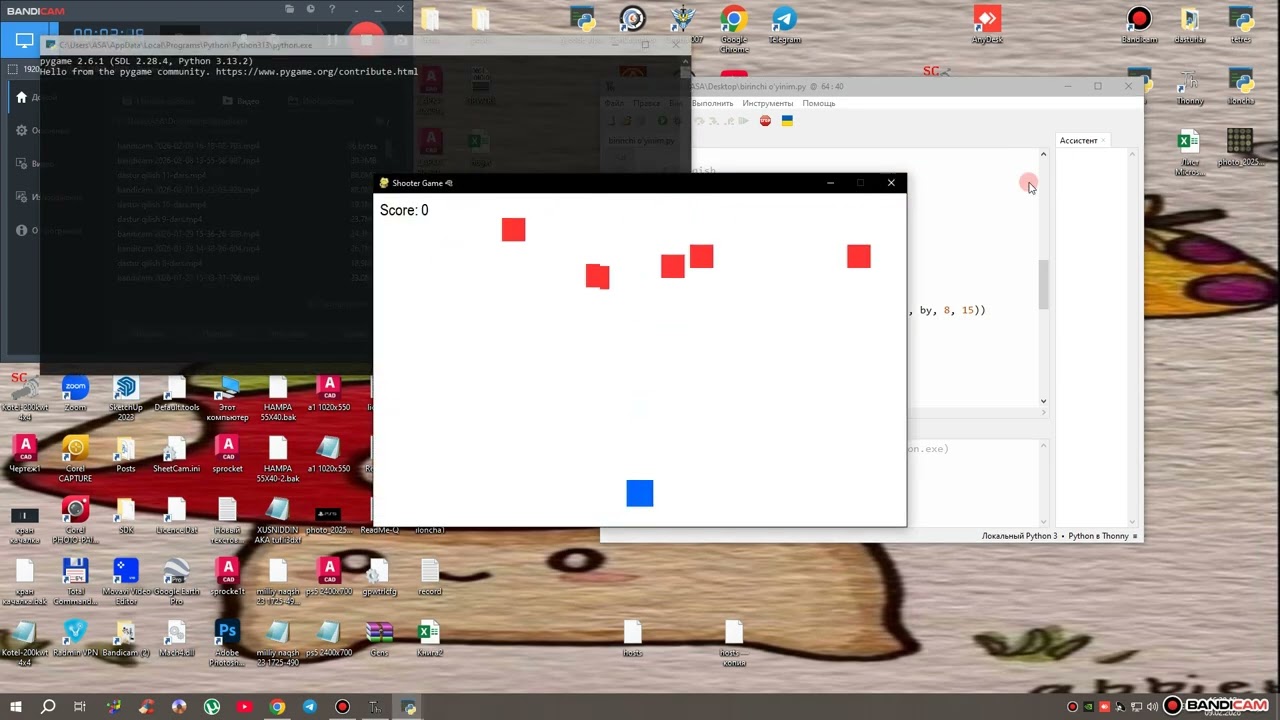Select the sprocket CAD file
Image resolution: width=1280 pixels, height=720 pixels.
(x=228, y=454)
